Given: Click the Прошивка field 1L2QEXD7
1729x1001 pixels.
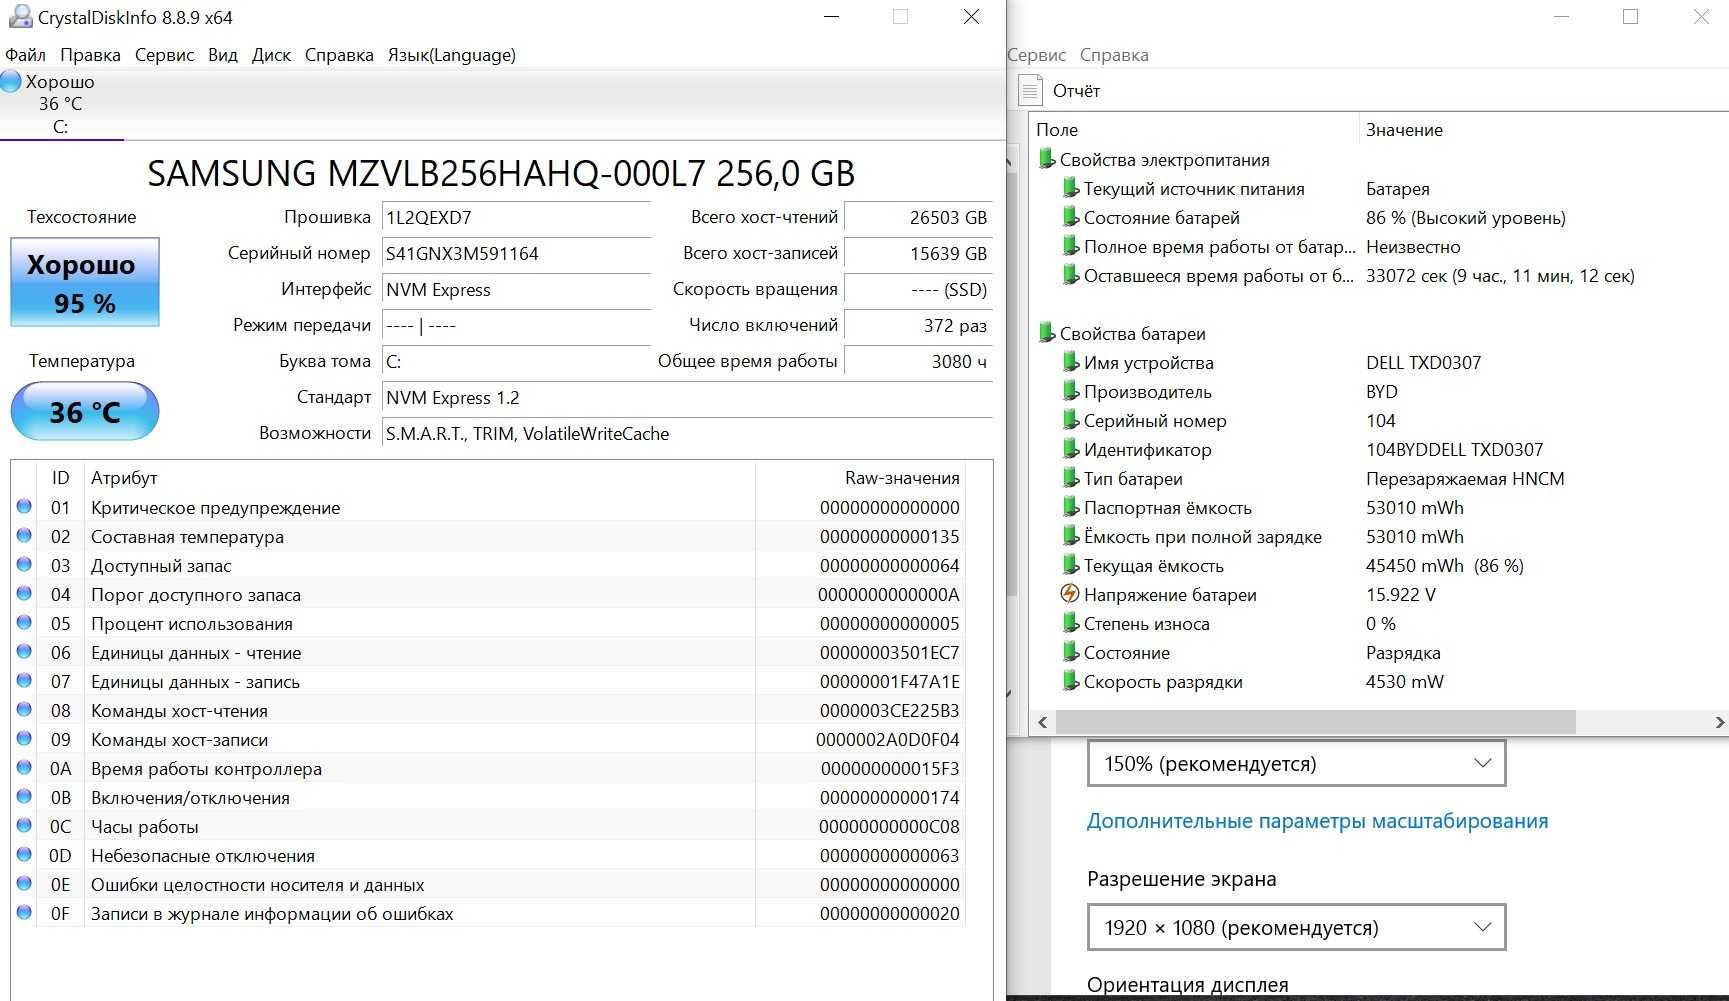Looking at the screenshot, I should [517, 217].
